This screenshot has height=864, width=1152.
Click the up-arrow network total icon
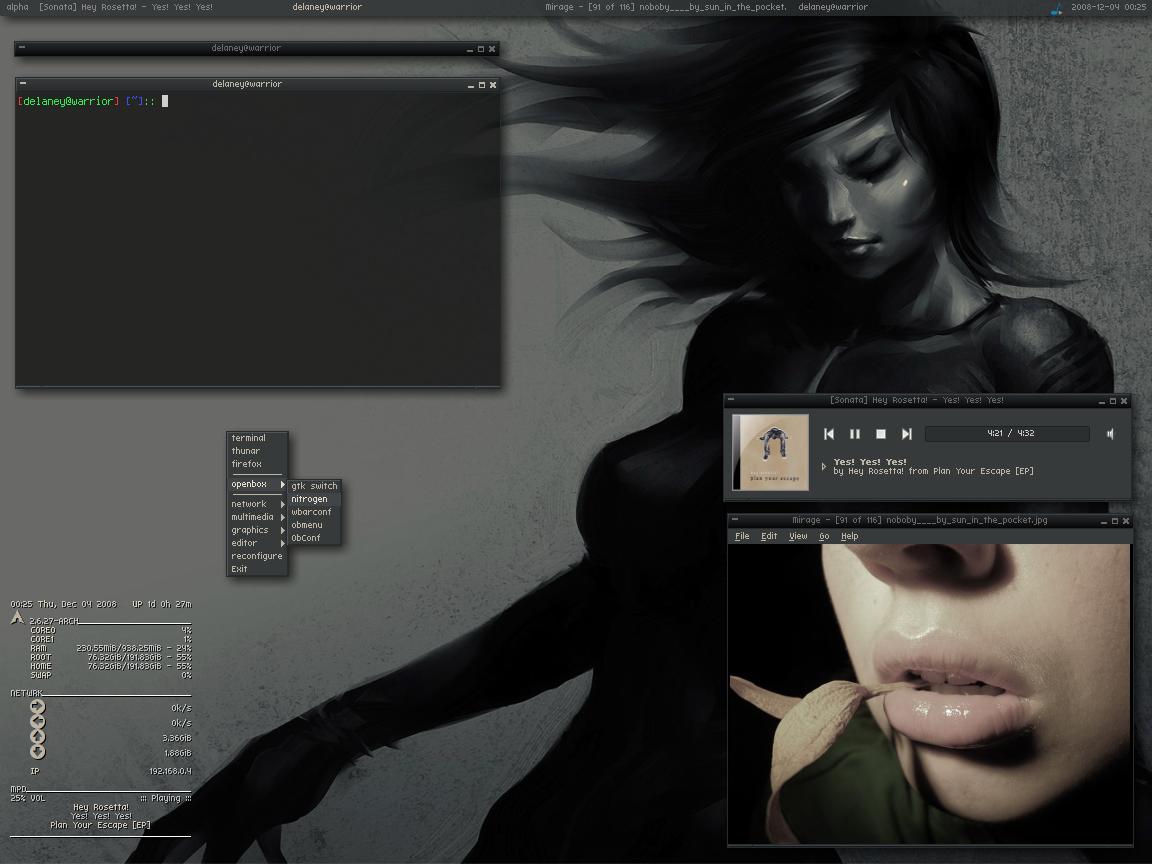[37, 737]
